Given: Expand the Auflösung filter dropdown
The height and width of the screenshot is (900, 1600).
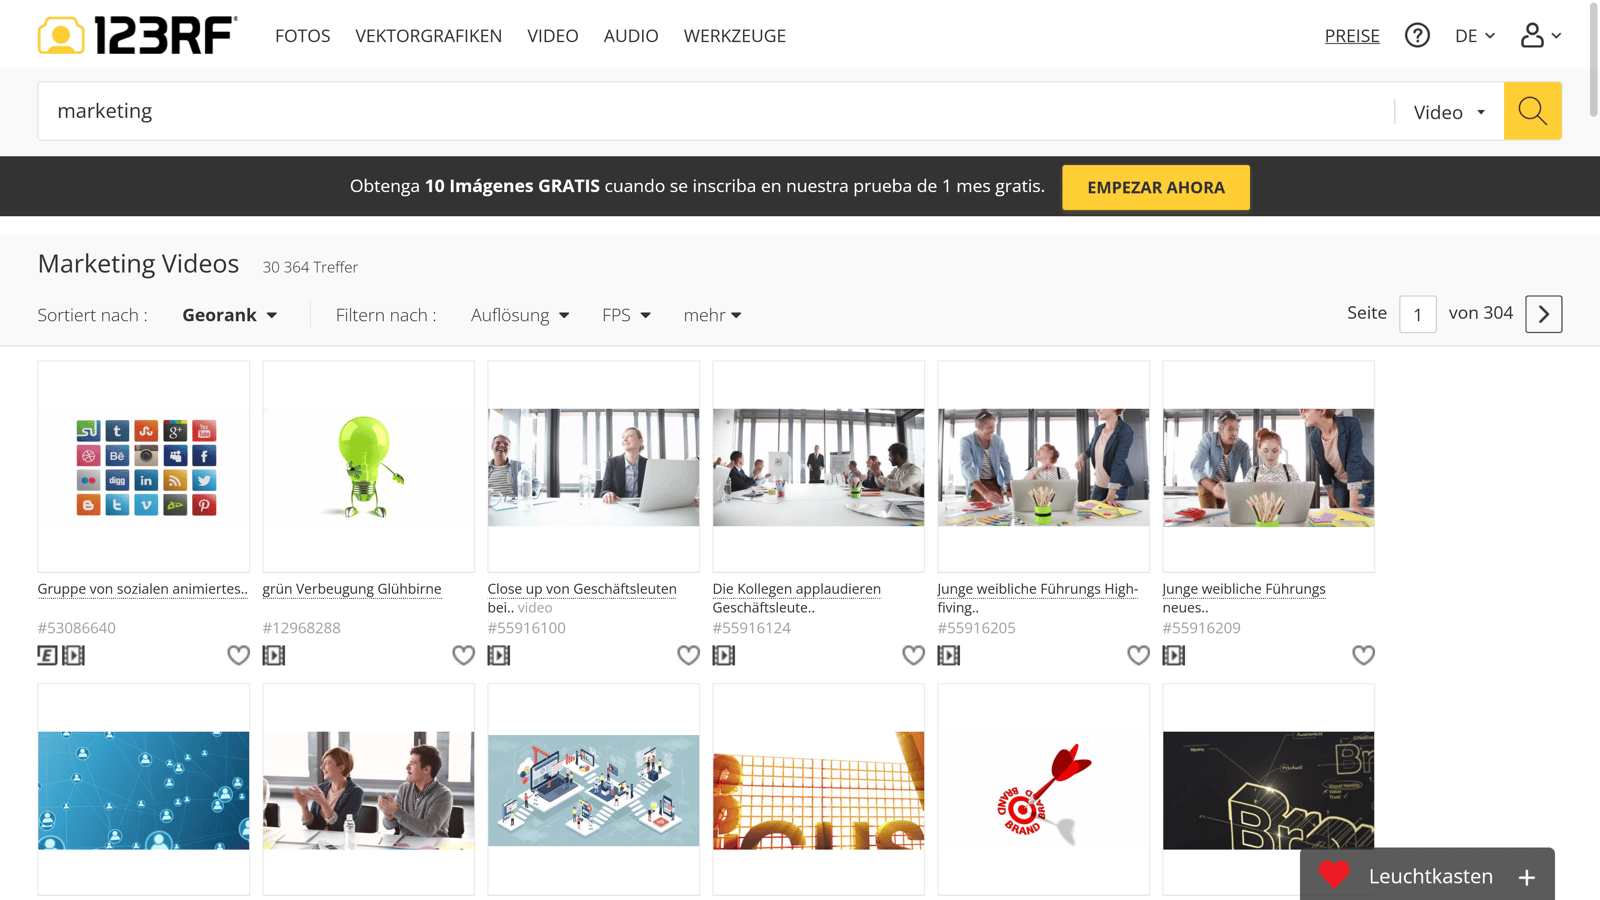Looking at the screenshot, I should pos(519,314).
